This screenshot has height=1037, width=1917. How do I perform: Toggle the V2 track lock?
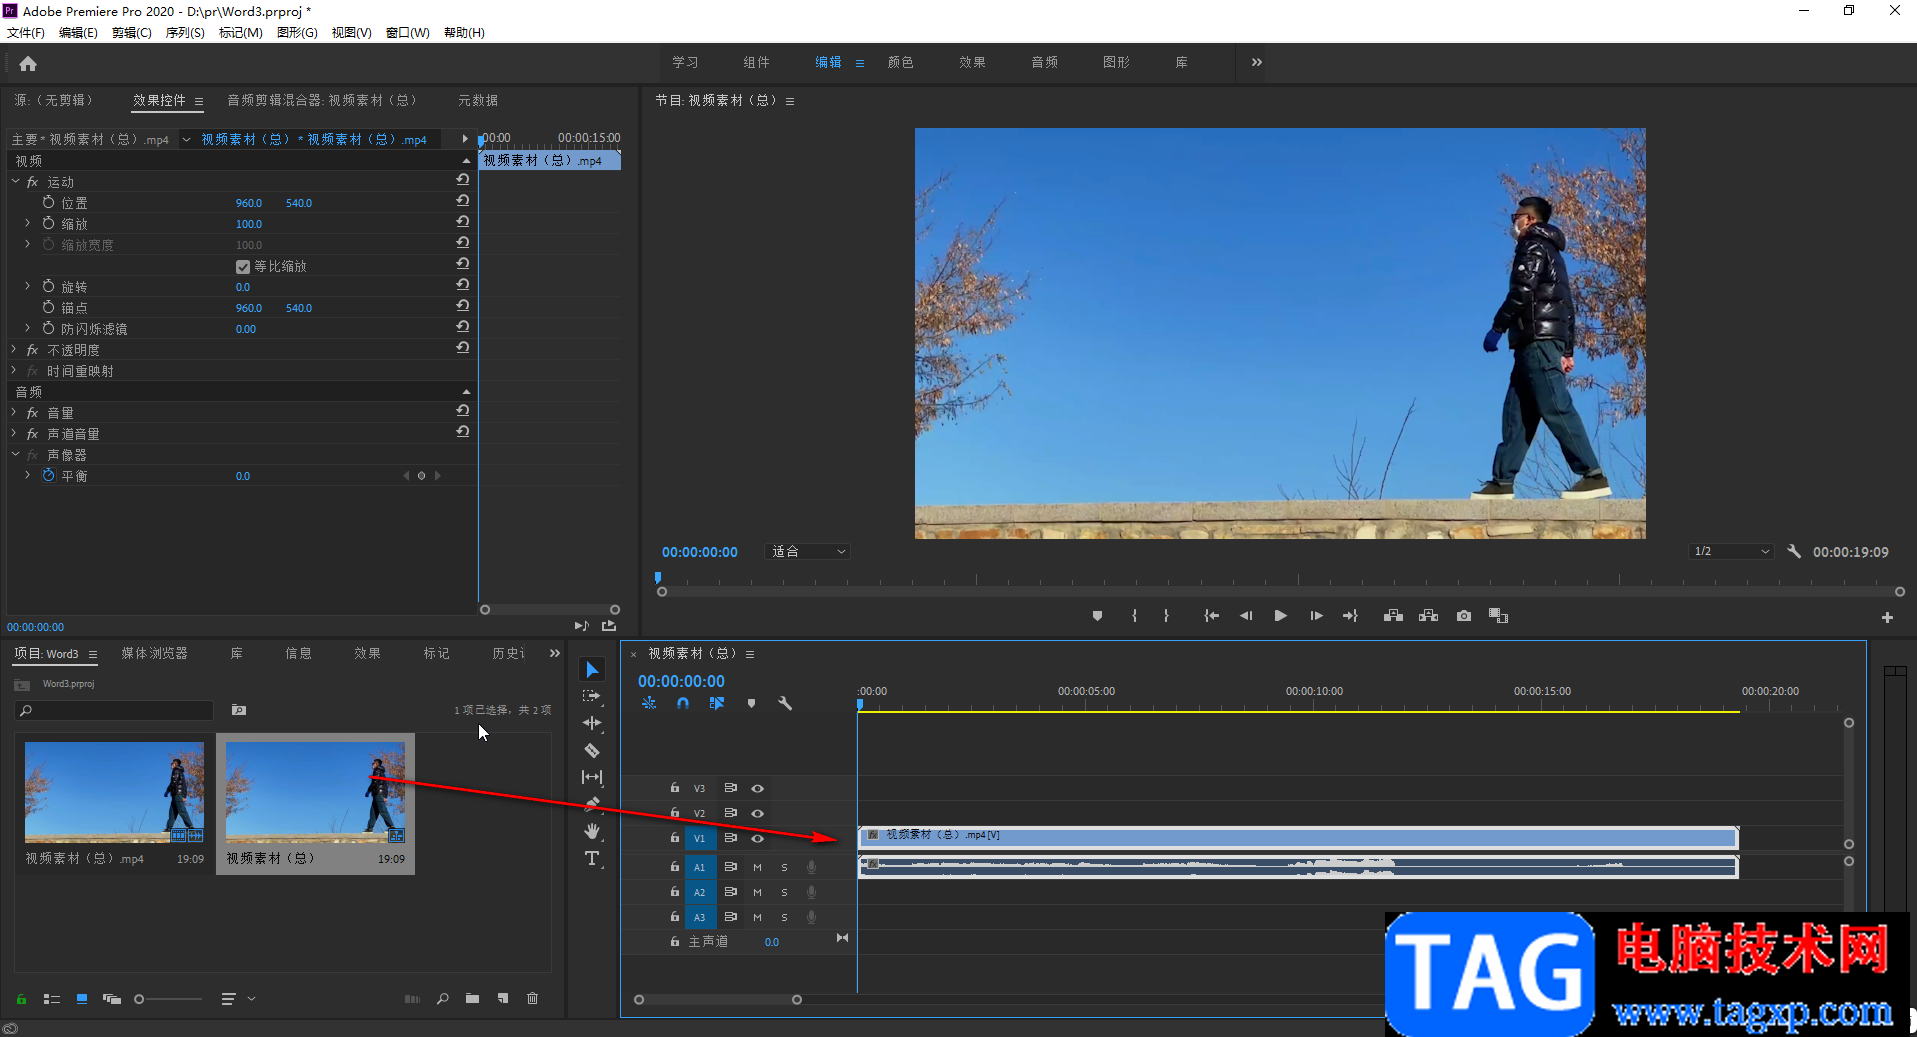point(675,813)
